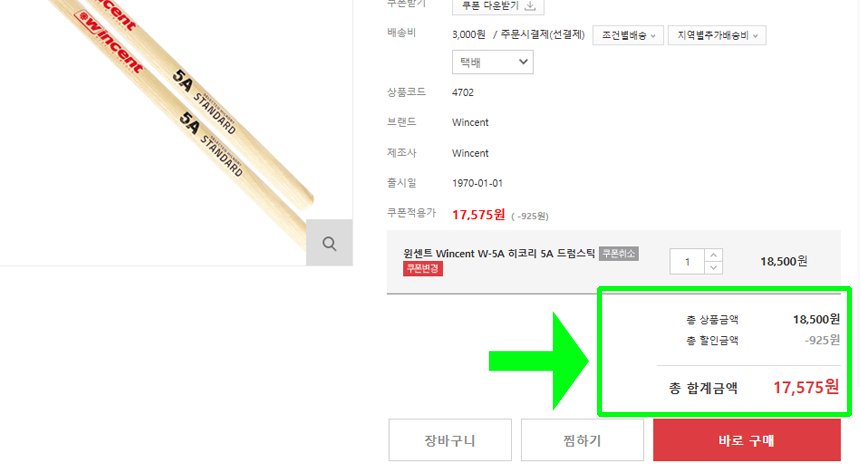Increase quantity with the up arrow
Screen dimensions: 860x470
[x=713, y=255]
